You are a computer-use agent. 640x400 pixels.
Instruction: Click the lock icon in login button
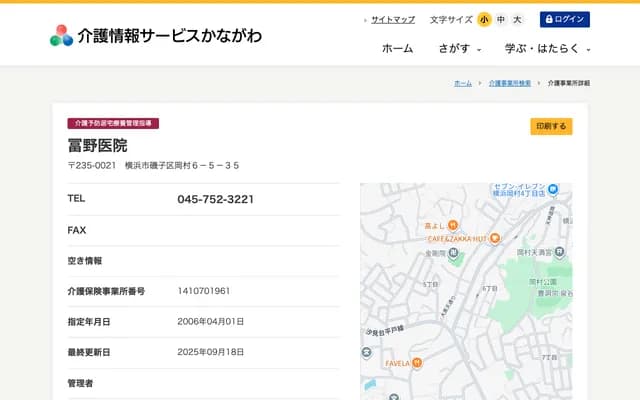549,19
